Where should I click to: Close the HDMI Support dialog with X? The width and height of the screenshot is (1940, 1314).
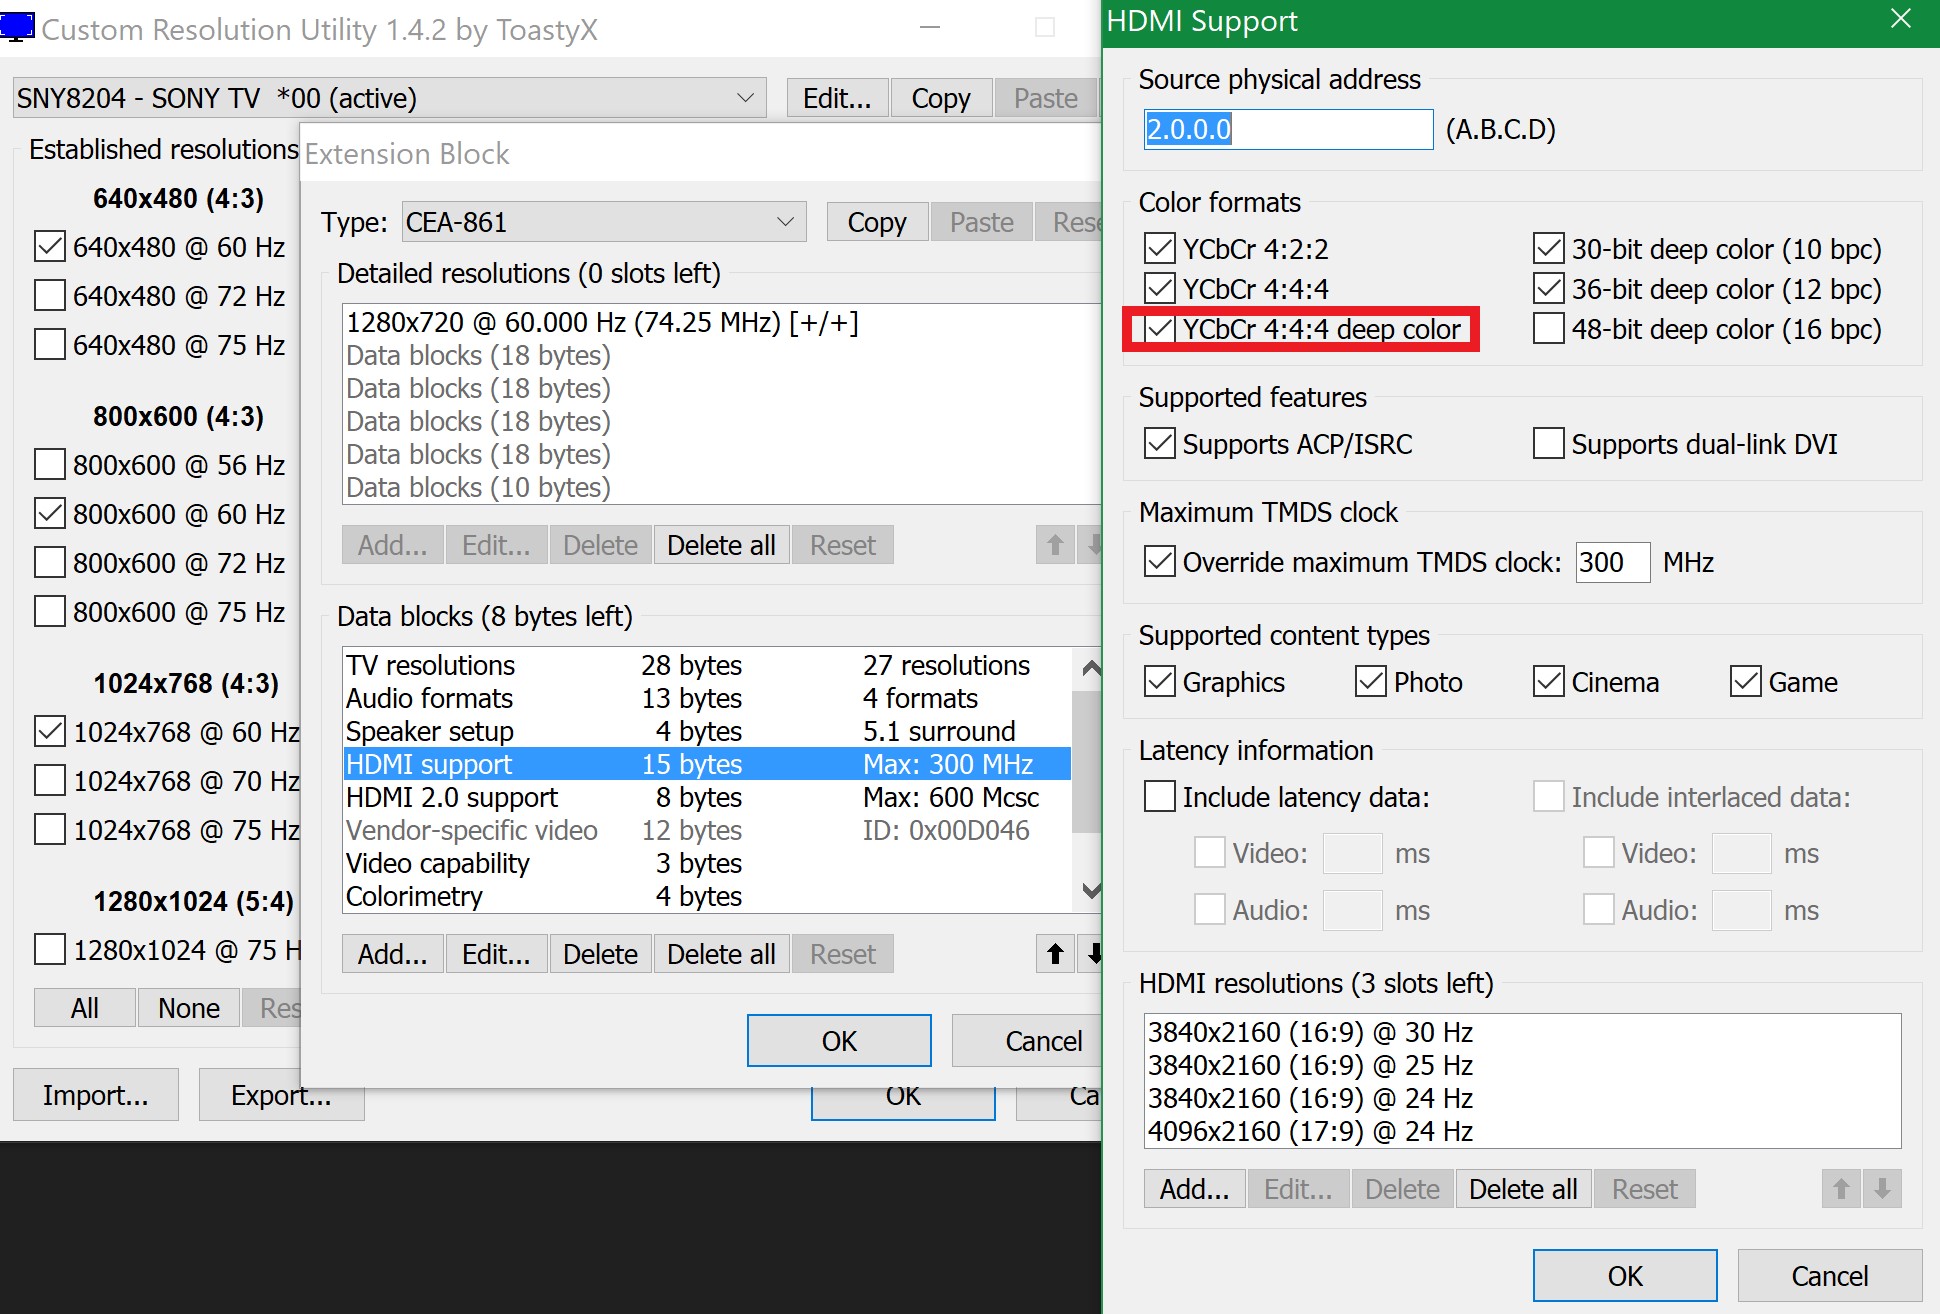[1901, 19]
